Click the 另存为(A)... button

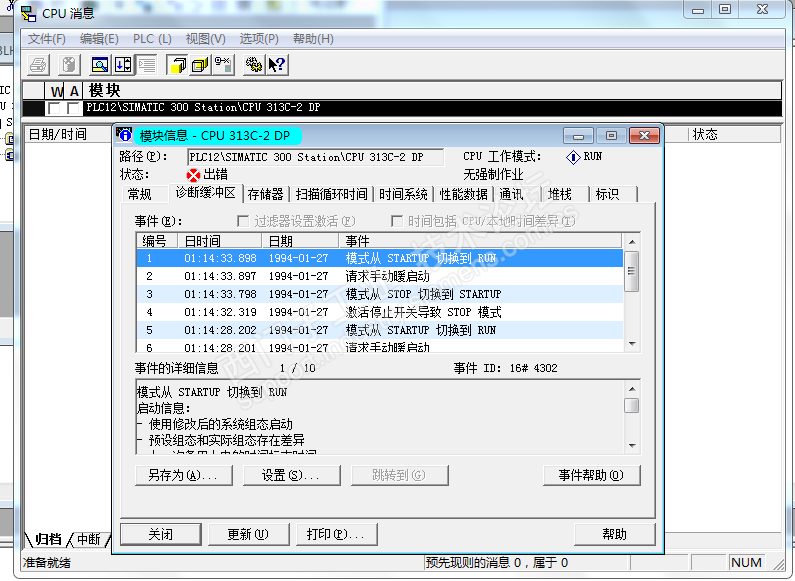(184, 476)
